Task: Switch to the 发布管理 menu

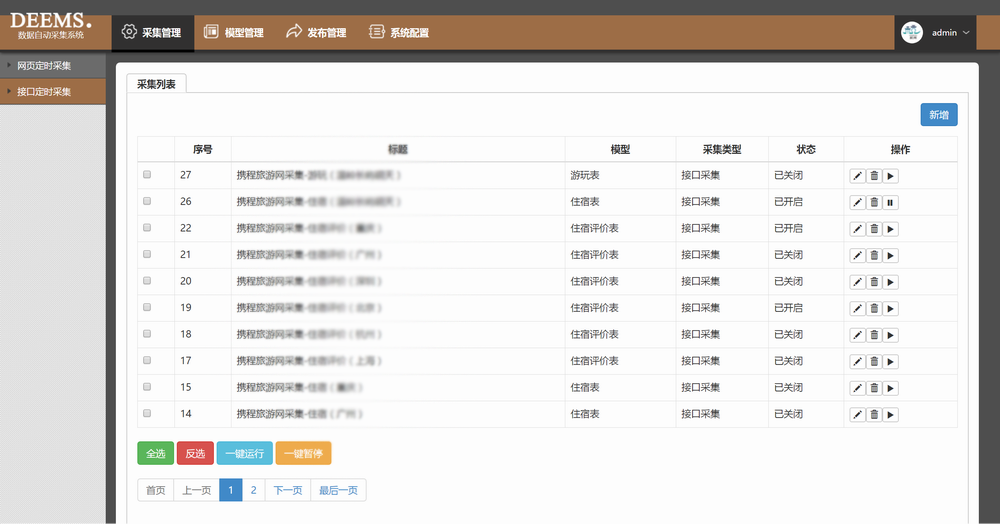Action: tap(316, 32)
